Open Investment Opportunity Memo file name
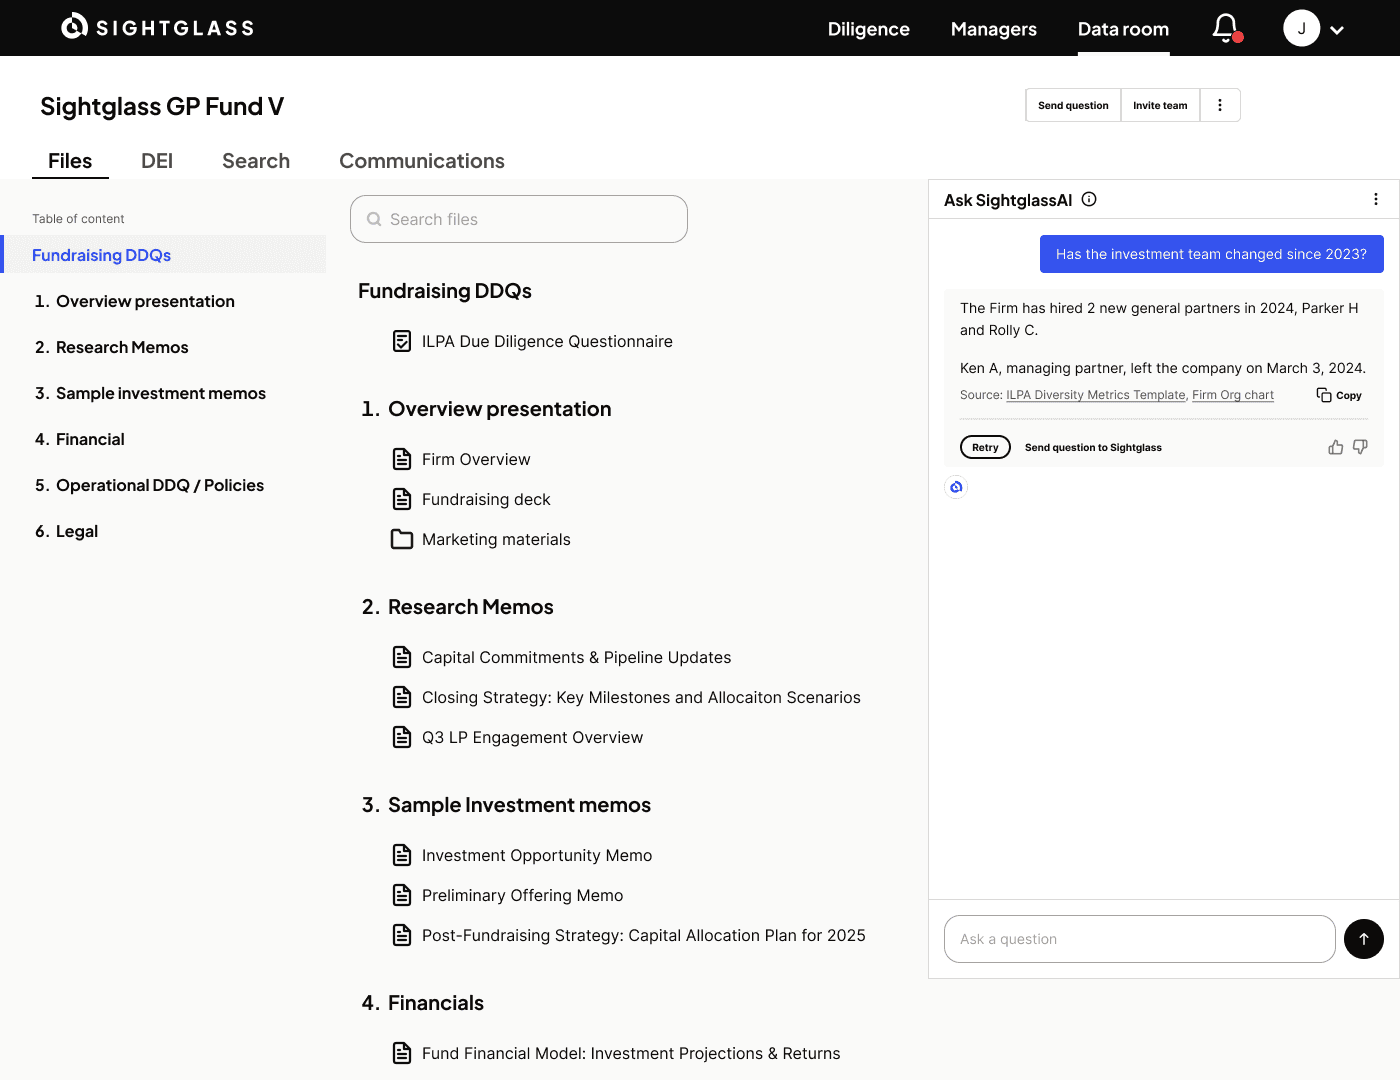Screen dimensions: 1400x1080 pyautogui.click(x=537, y=855)
